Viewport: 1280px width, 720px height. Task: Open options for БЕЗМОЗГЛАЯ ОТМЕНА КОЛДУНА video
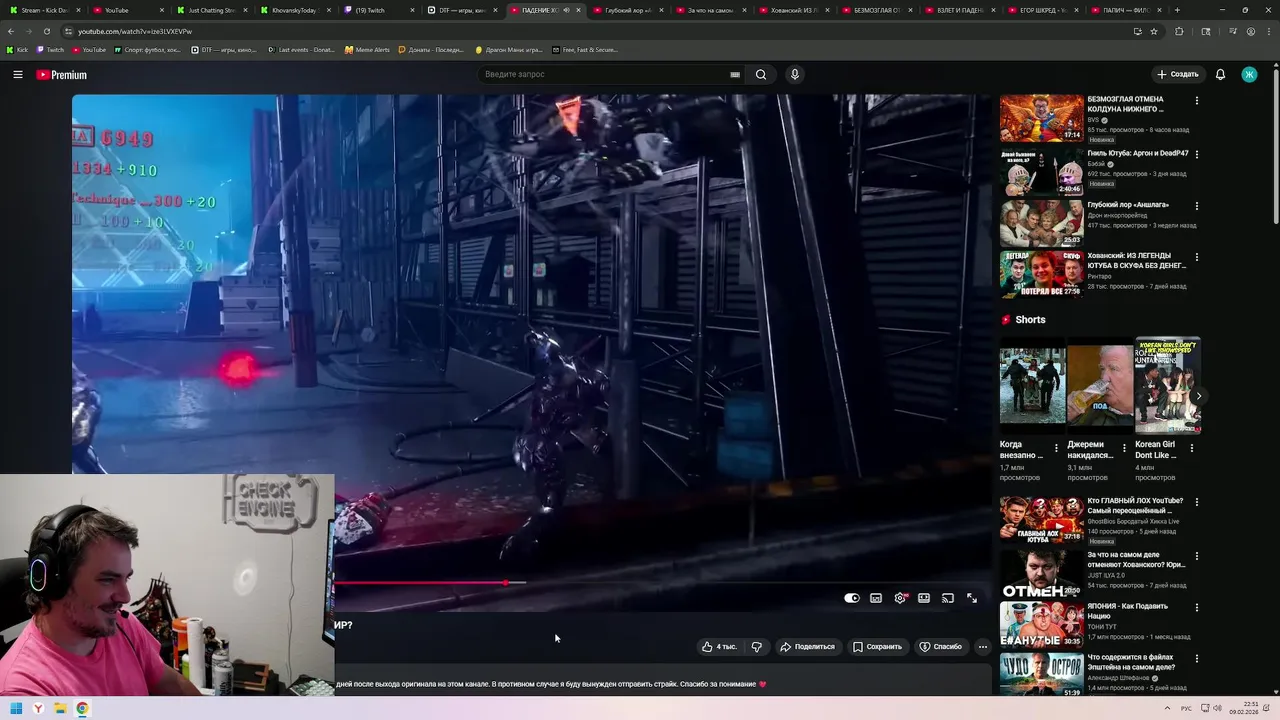coord(1196,100)
